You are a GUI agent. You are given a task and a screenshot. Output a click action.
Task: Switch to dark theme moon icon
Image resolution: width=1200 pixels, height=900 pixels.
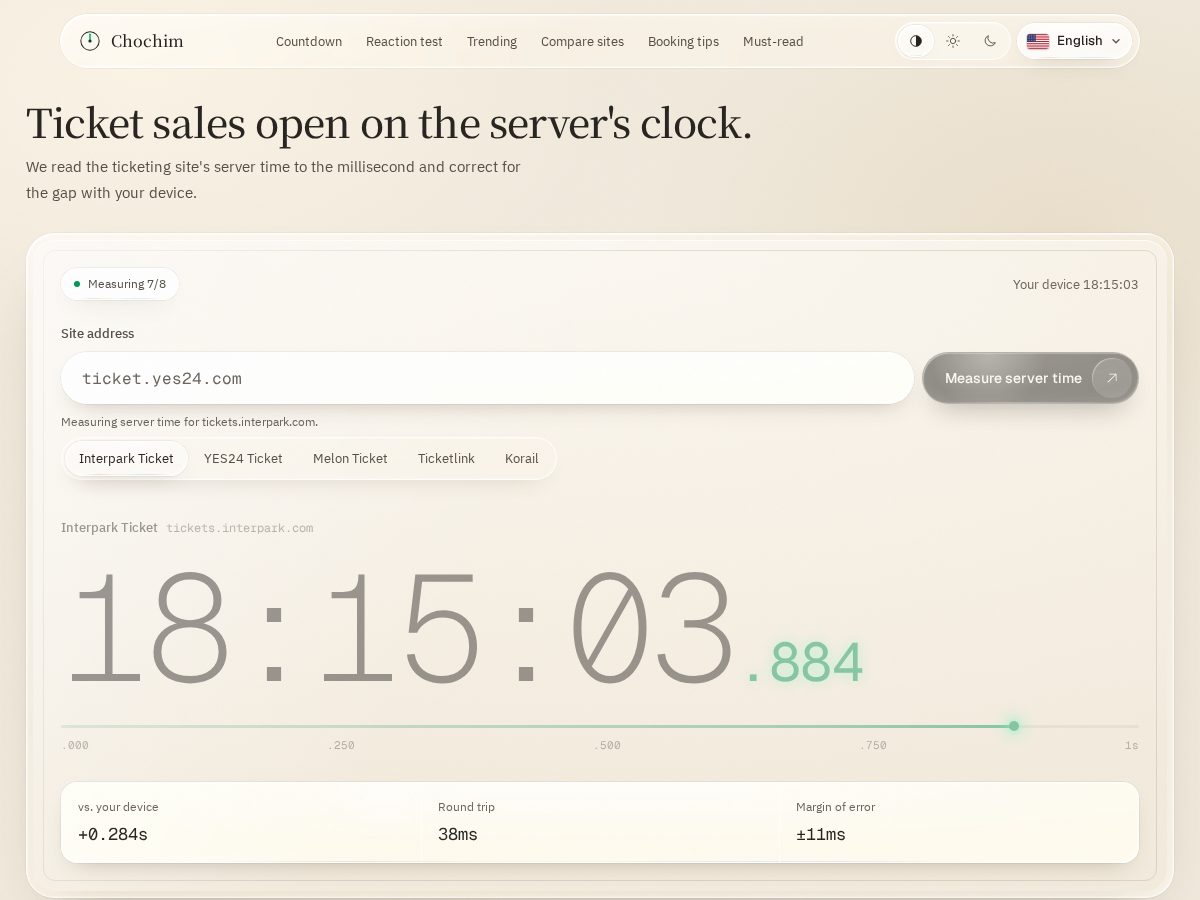click(990, 41)
